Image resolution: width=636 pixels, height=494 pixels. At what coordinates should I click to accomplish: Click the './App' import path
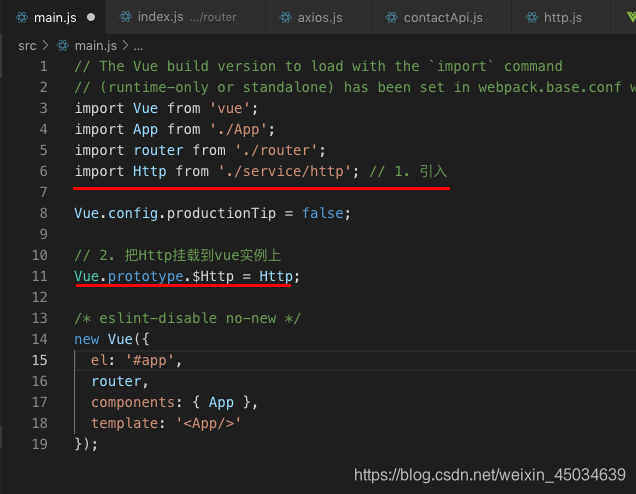pos(238,129)
